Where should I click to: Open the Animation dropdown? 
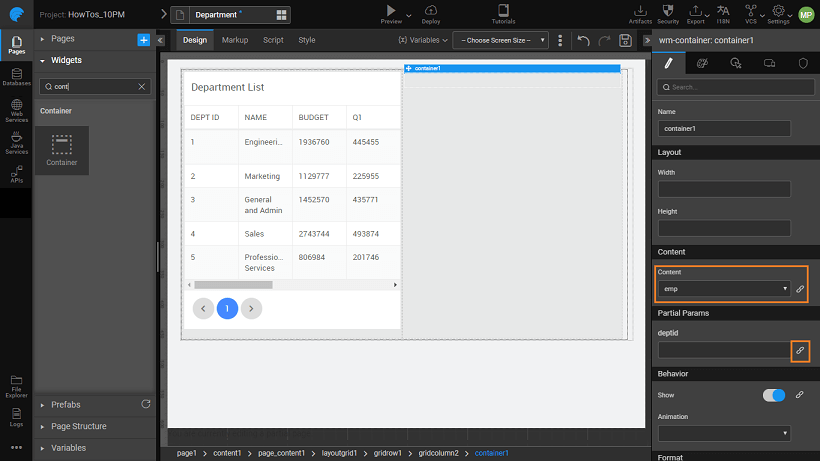(724, 433)
